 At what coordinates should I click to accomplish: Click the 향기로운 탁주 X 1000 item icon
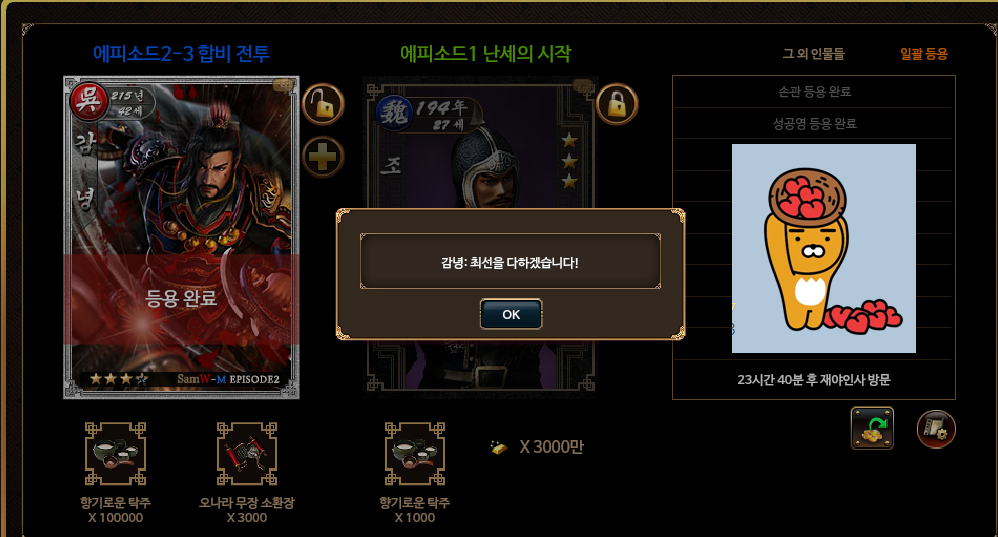point(415,454)
